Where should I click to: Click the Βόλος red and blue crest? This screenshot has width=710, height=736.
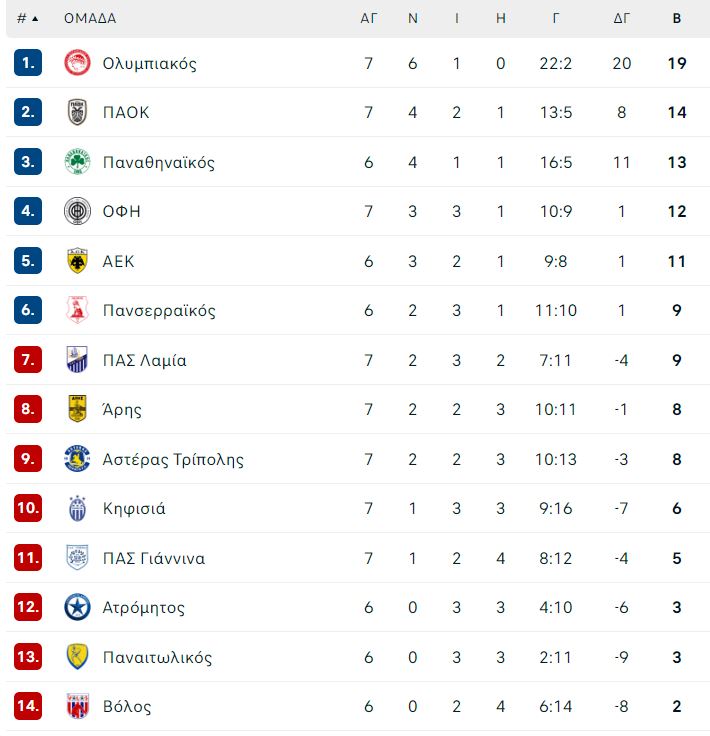point(77,706)
